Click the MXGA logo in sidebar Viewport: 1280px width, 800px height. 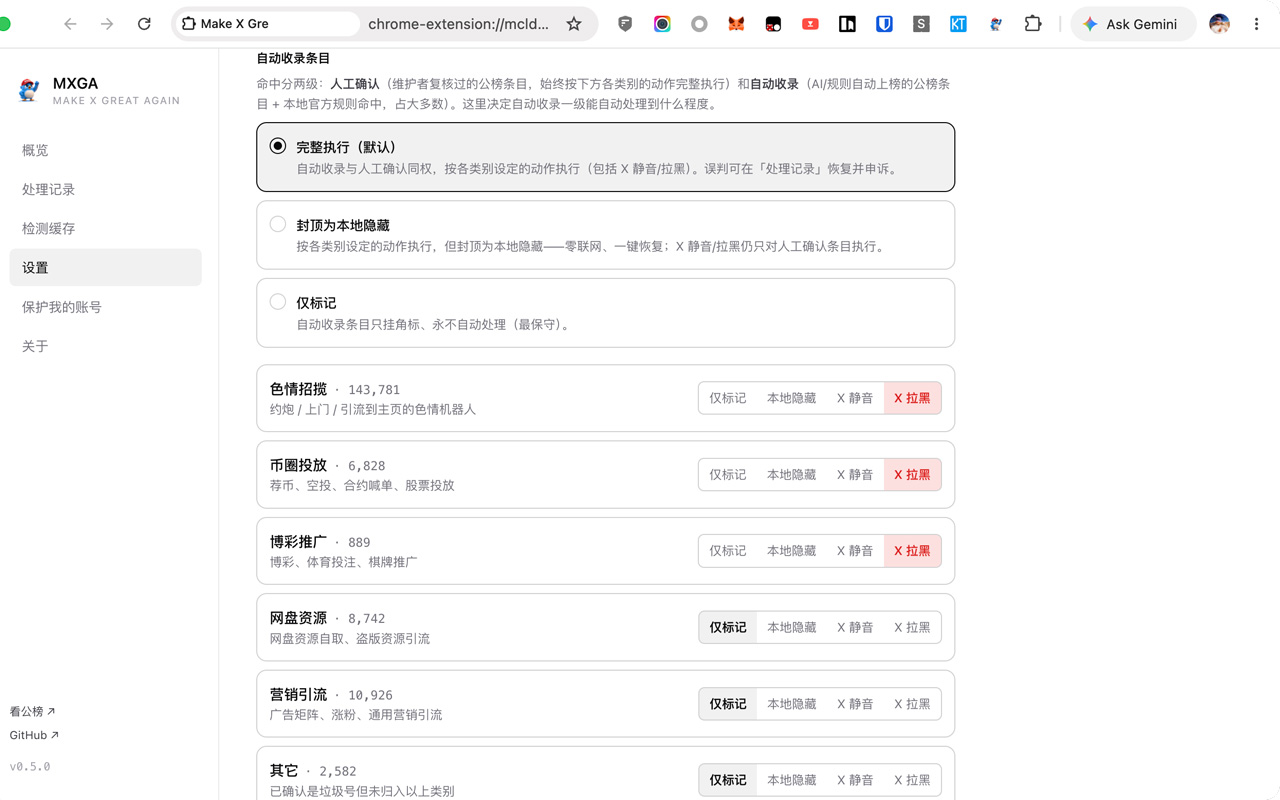pos(30,91)
